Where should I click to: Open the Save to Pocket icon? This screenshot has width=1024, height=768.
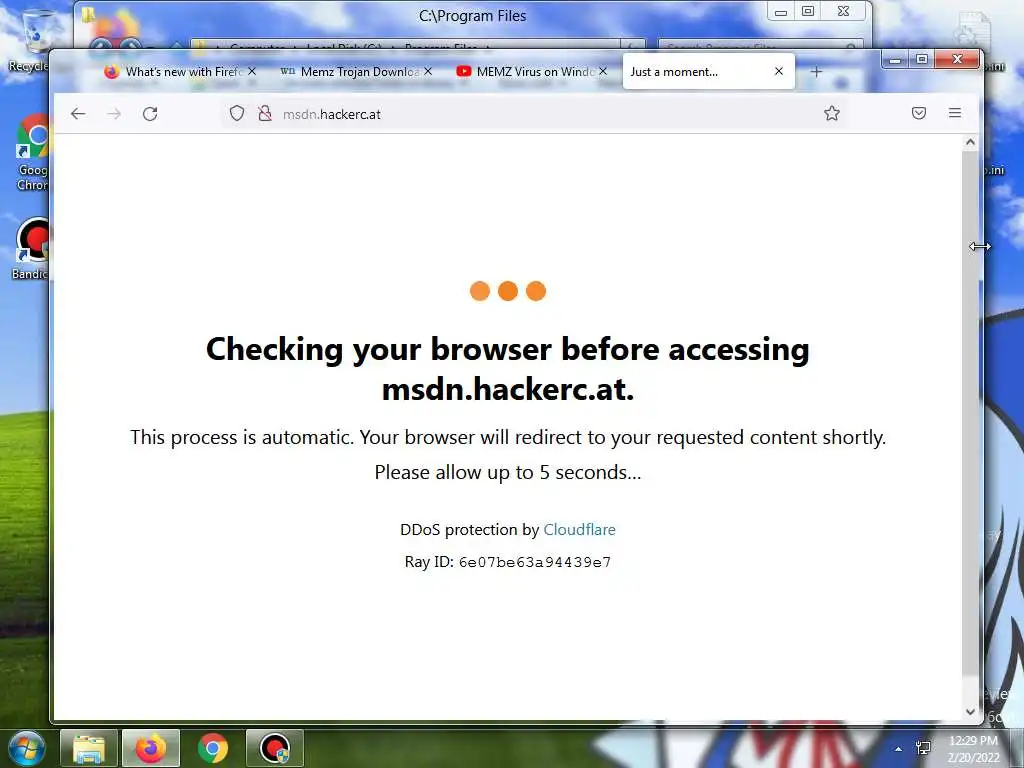919,114
